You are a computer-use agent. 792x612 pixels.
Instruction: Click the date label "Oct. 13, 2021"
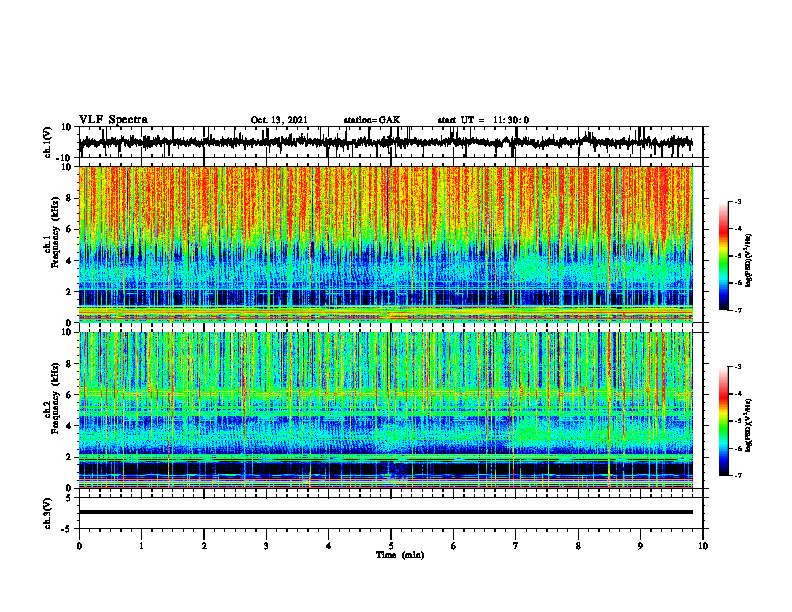(x=279, y=120)
